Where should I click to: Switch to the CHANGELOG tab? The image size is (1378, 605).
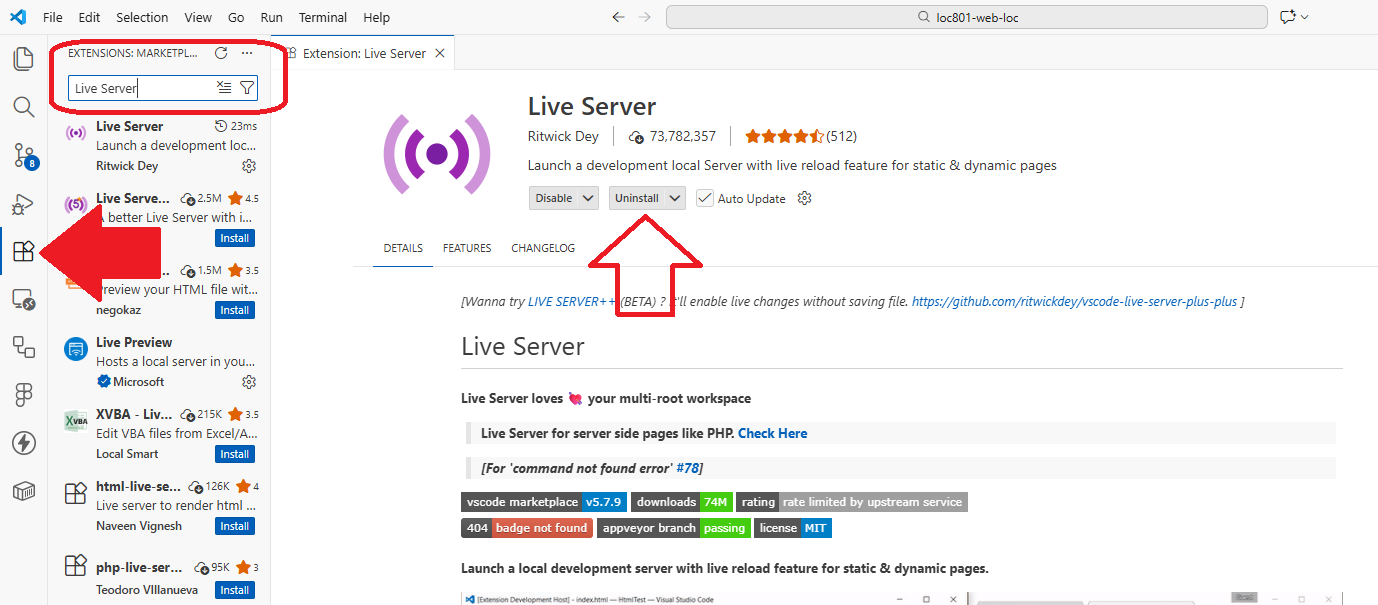[543, 248]
